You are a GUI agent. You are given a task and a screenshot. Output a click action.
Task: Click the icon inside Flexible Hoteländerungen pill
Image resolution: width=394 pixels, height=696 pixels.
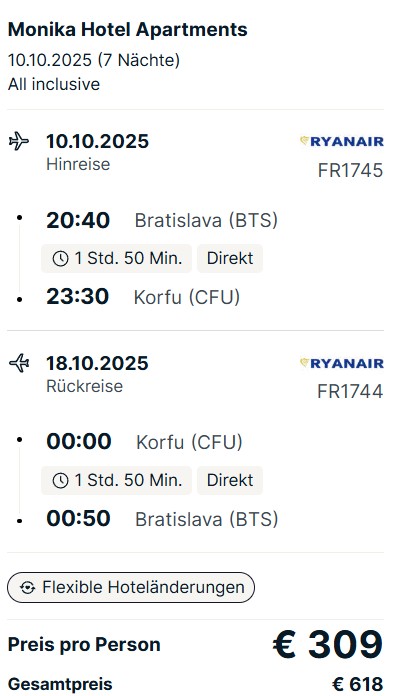coord(28,588)
